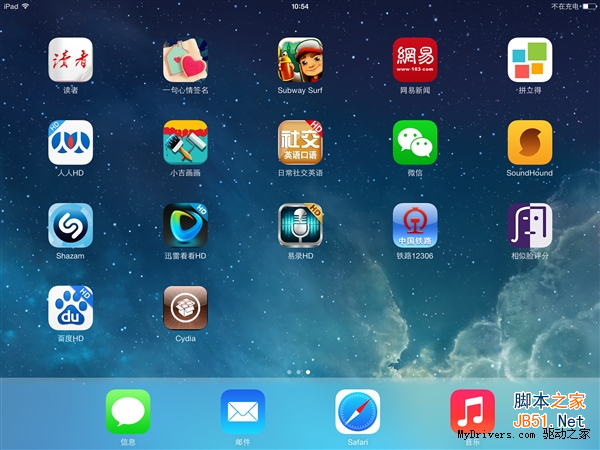Go to first home screen page dot
This screenshot has width=600, height=450.
[x=289, y=372]
